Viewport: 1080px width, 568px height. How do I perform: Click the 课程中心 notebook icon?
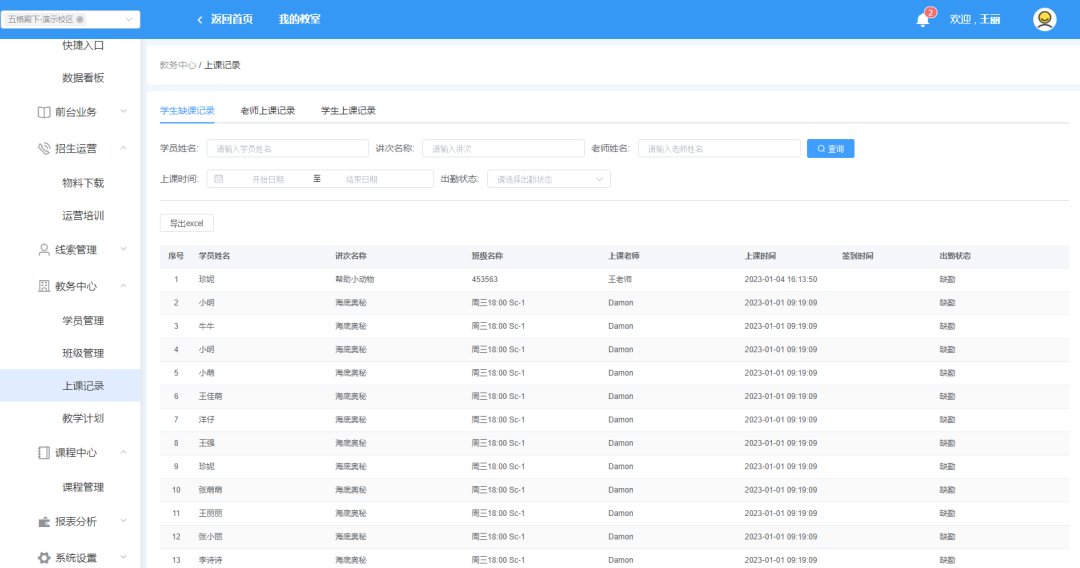[44, 453]
